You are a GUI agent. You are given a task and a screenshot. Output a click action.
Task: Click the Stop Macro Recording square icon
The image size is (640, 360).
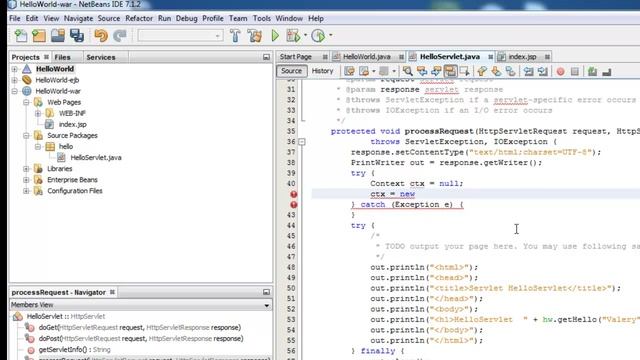(575, 71)
